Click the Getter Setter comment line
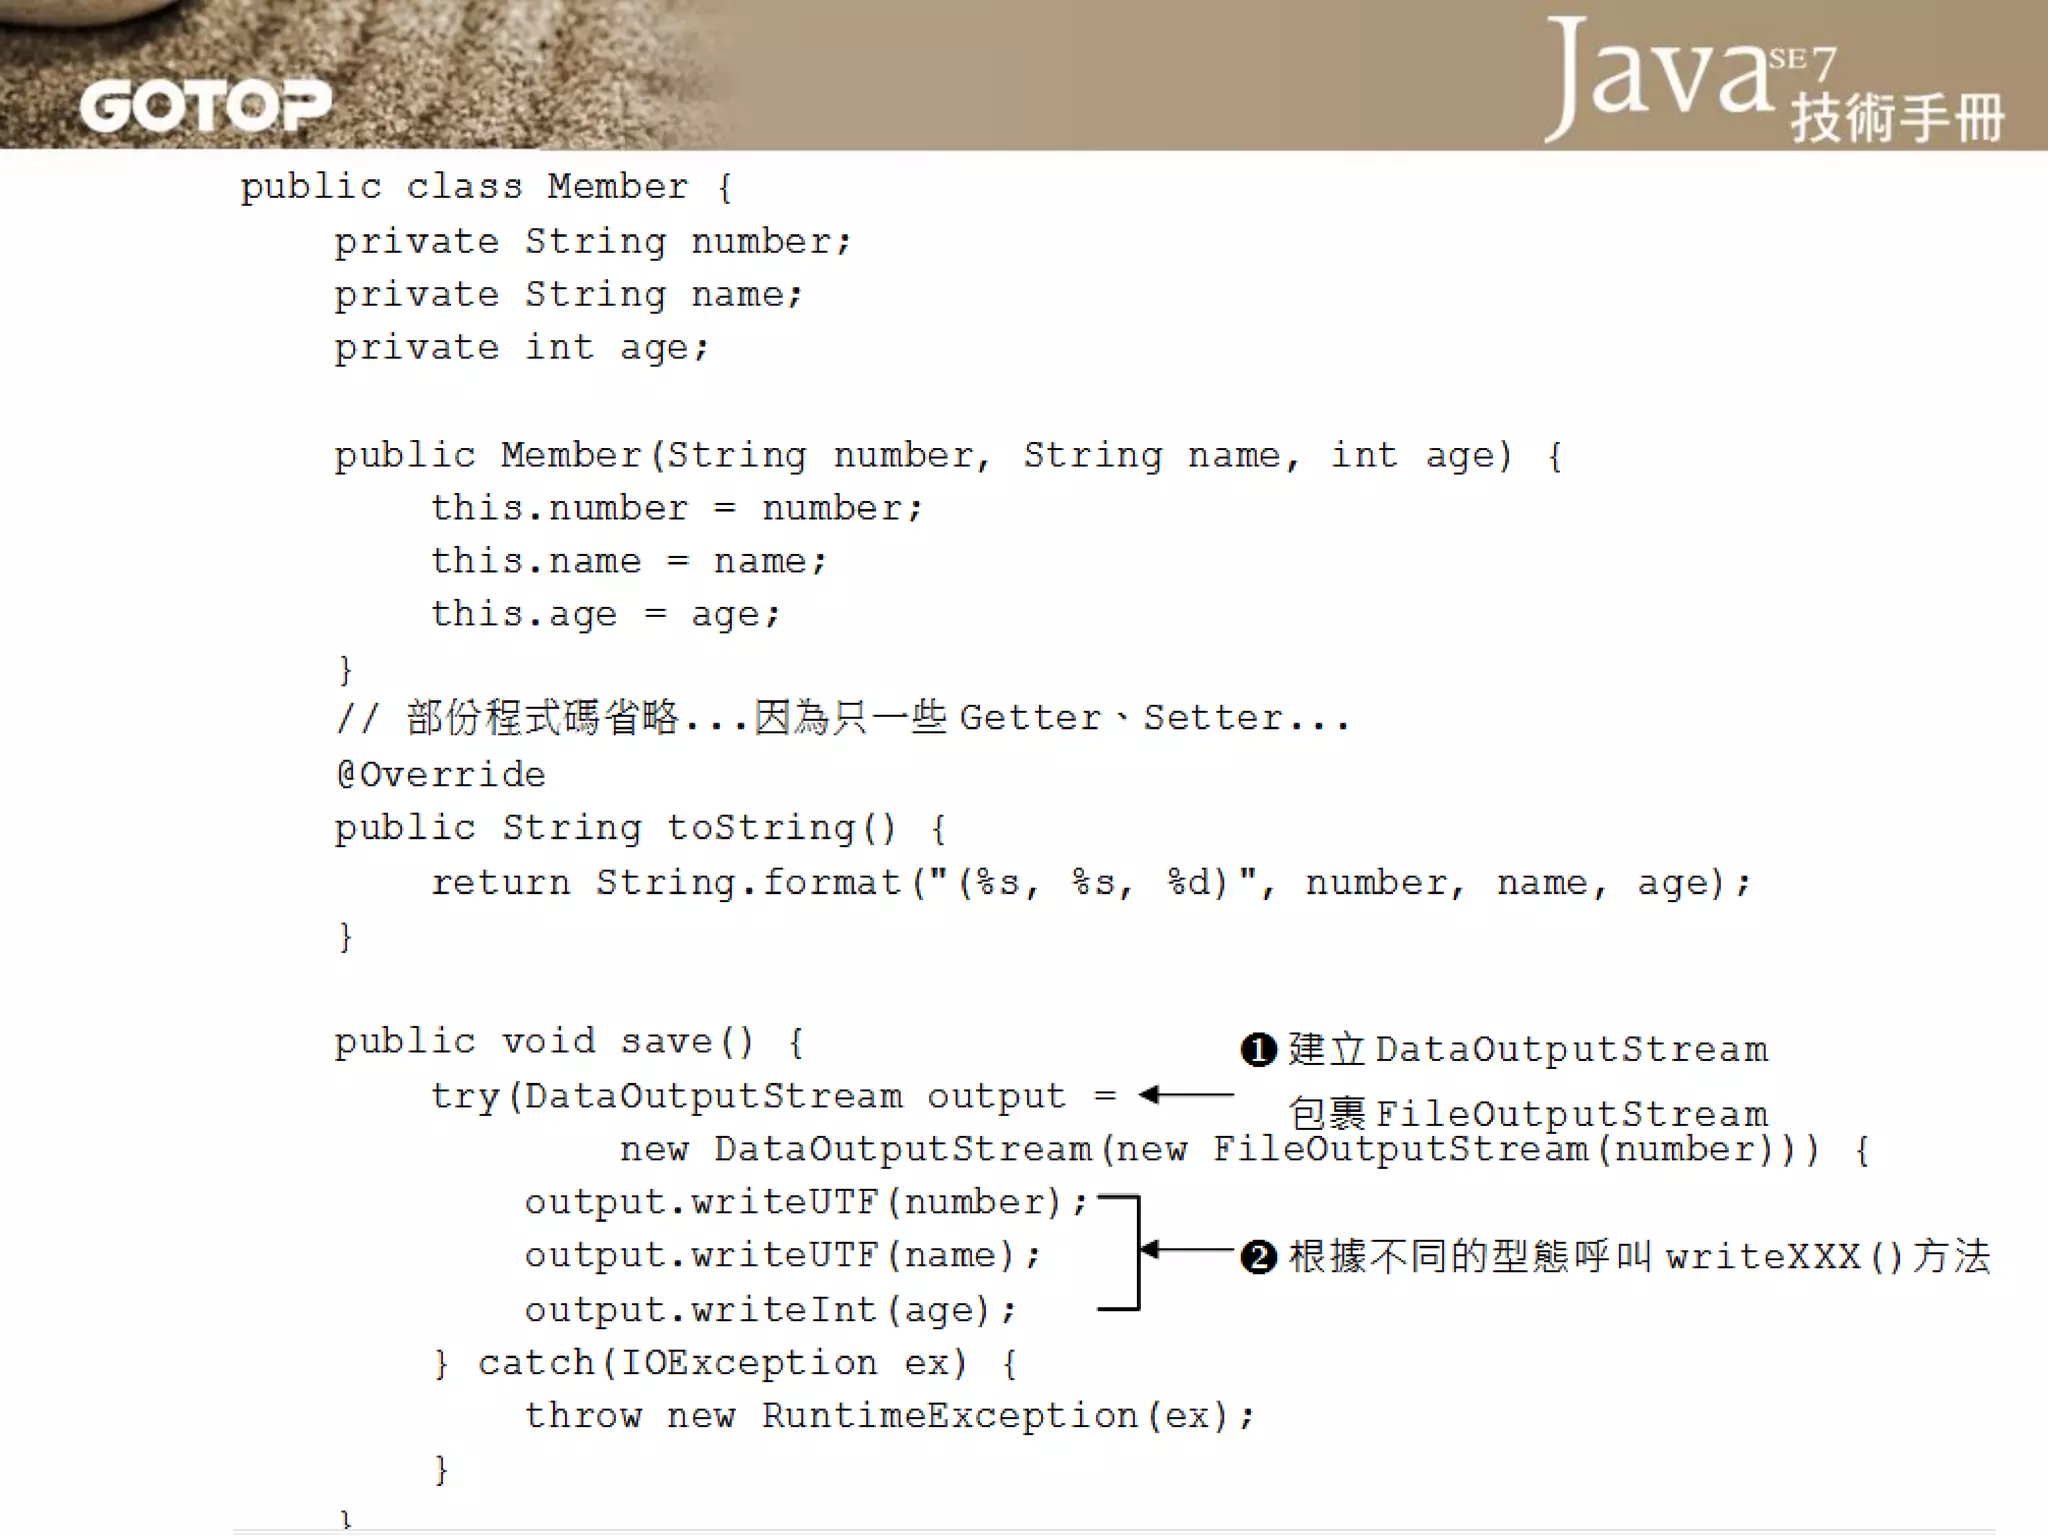This screenshot has width=2048, height=1536. click(x=843, y=718)
